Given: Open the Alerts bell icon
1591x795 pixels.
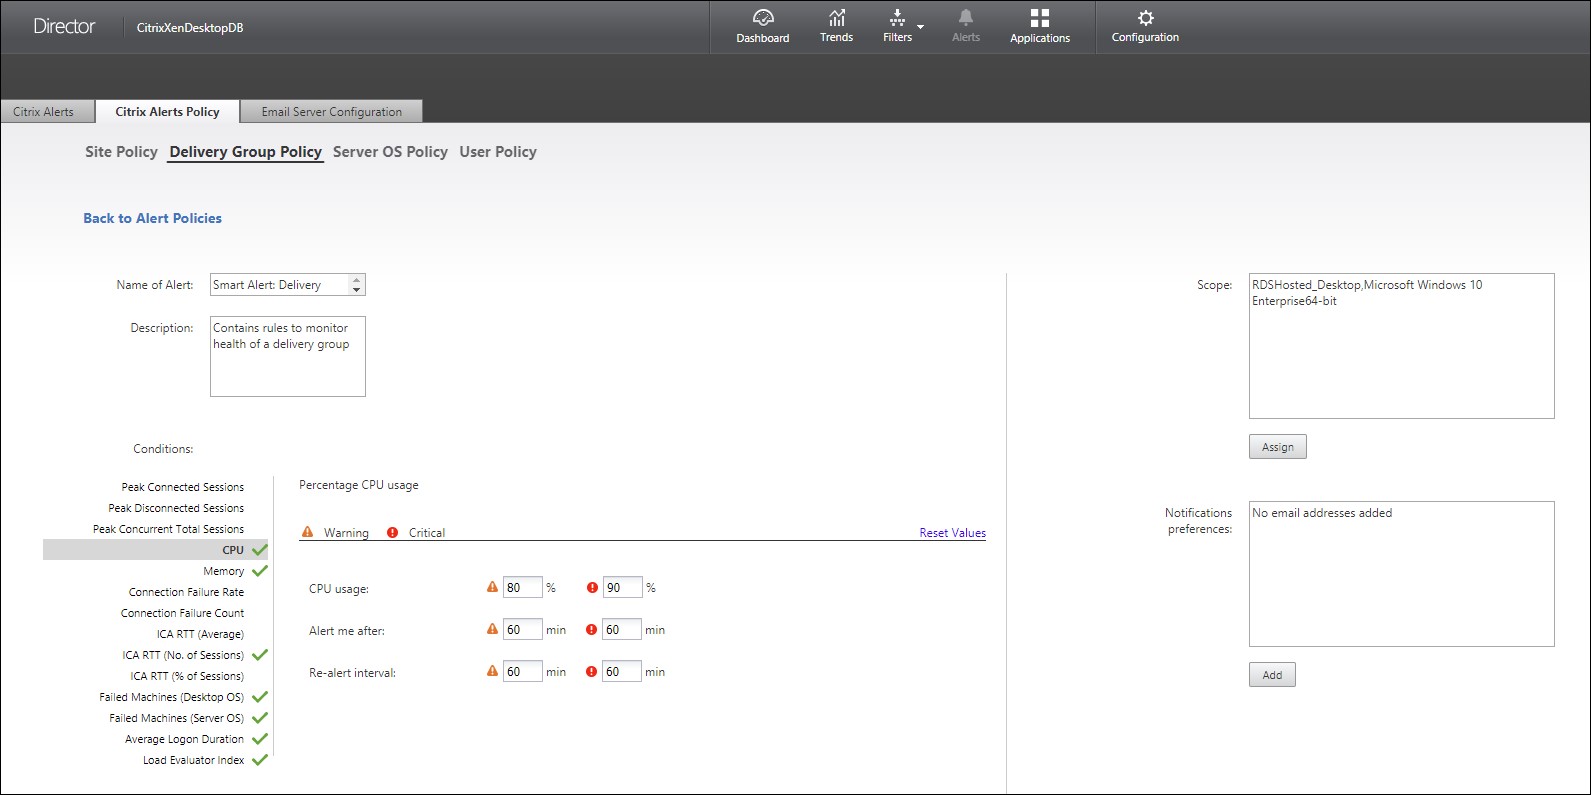Looking at the screenshot, I should pyautogui.click(x=966, y=18).
